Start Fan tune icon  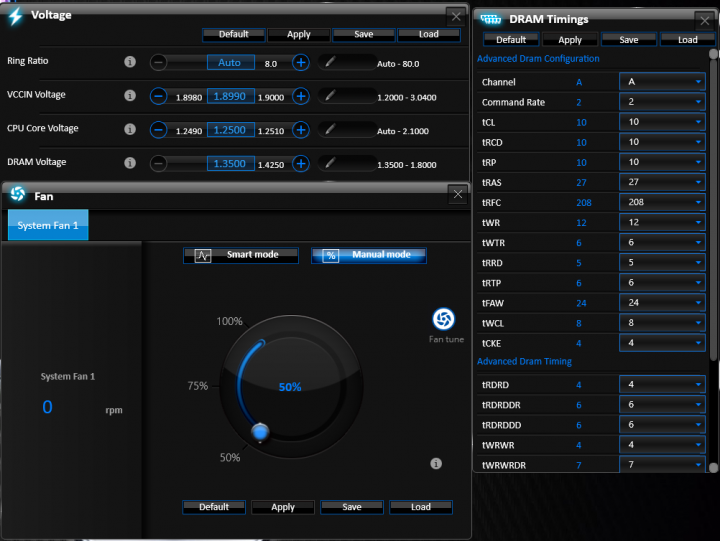click(x=444, y=319)
